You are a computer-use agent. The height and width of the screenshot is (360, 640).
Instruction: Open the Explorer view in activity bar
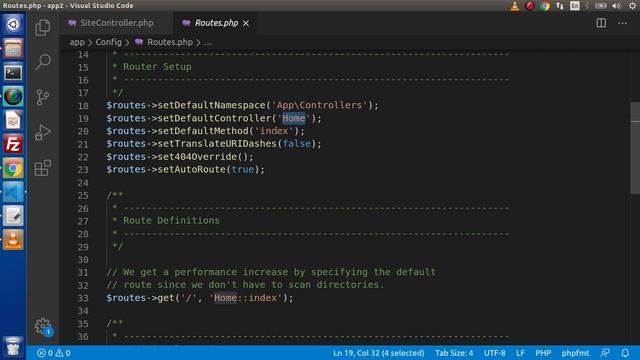pos(42,28)
